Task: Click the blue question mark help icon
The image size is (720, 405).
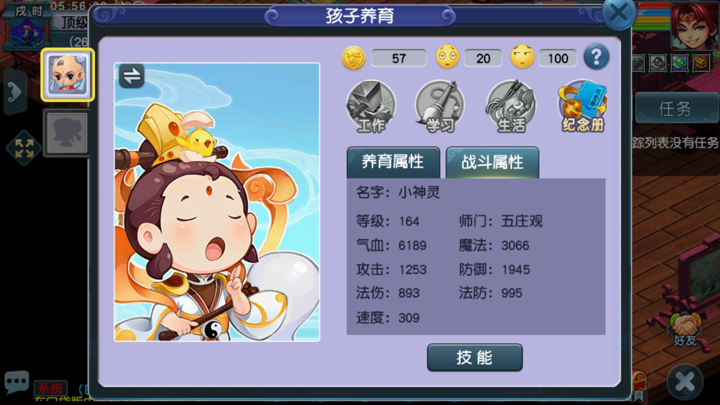Action: click(596, 57)
